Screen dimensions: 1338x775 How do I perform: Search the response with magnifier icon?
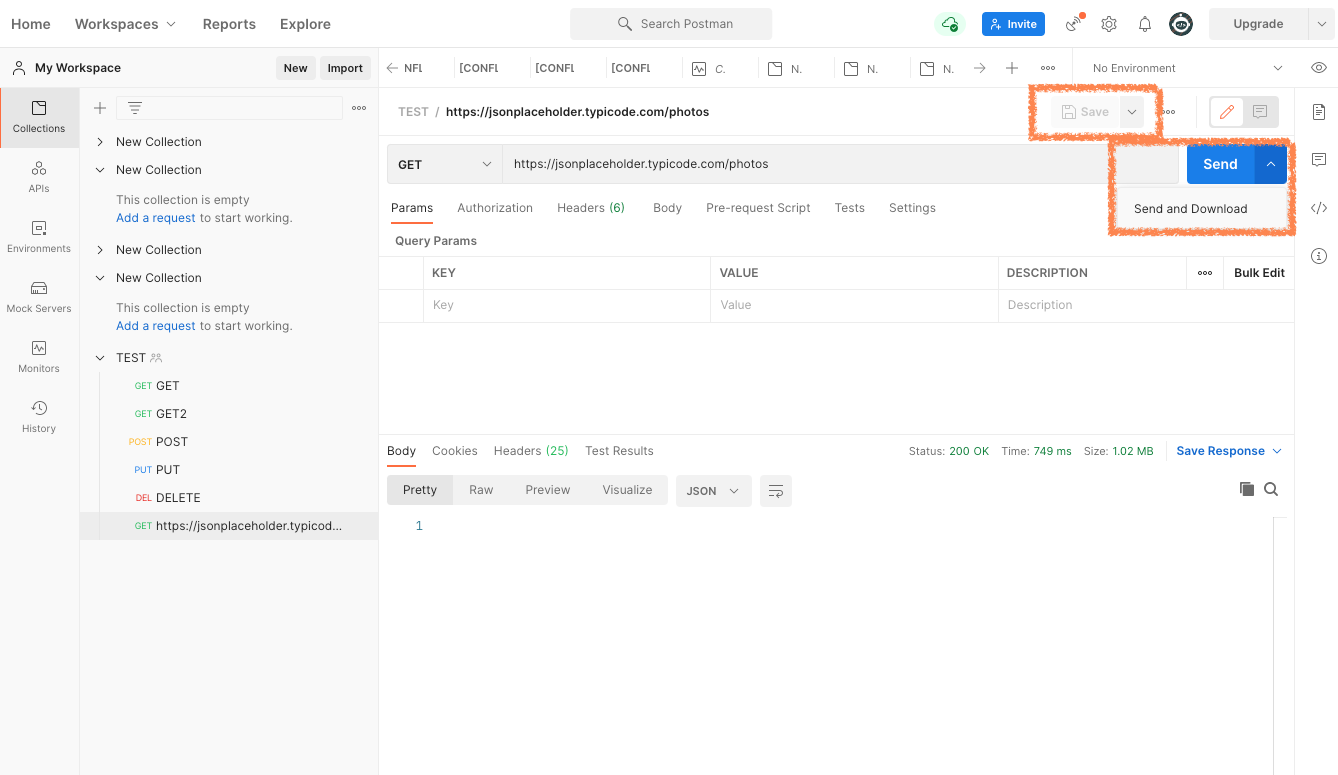coord(1271,489)
